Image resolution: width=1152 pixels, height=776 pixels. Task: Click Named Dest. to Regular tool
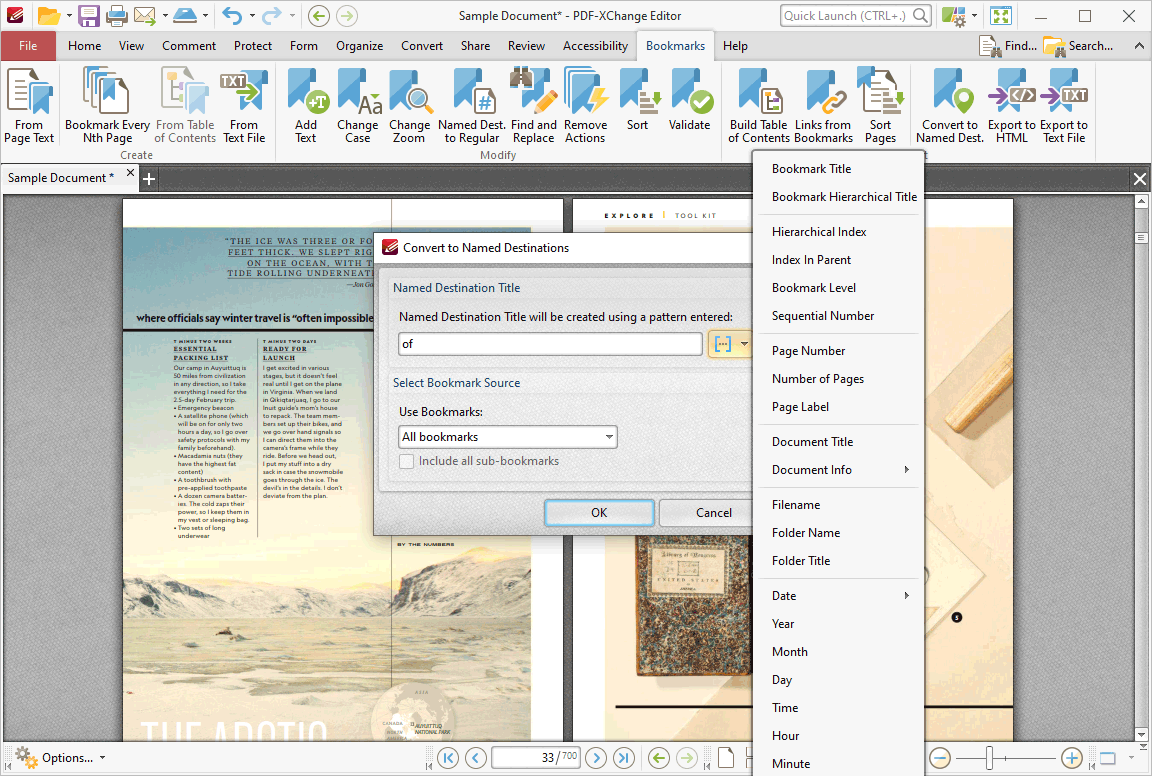(472, 106)
